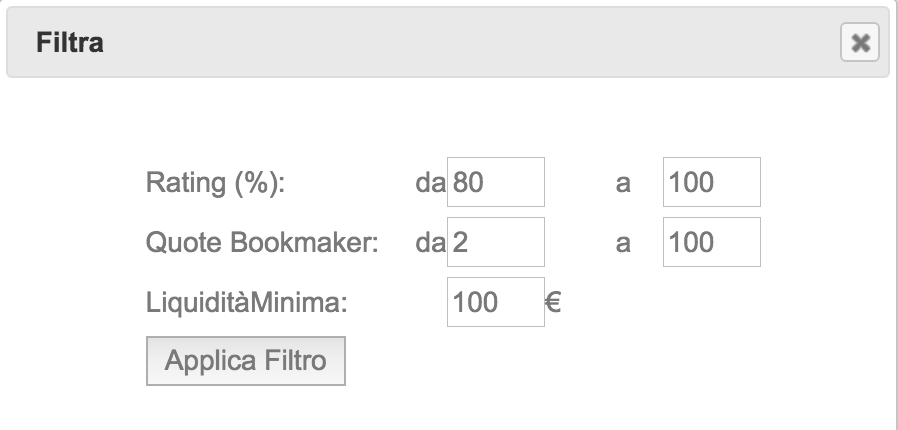The height and width of the screenshot is (430, 898).
Task: Click the Filtra dialog title text
Action: pyautogui.click(x=70, y=43)
